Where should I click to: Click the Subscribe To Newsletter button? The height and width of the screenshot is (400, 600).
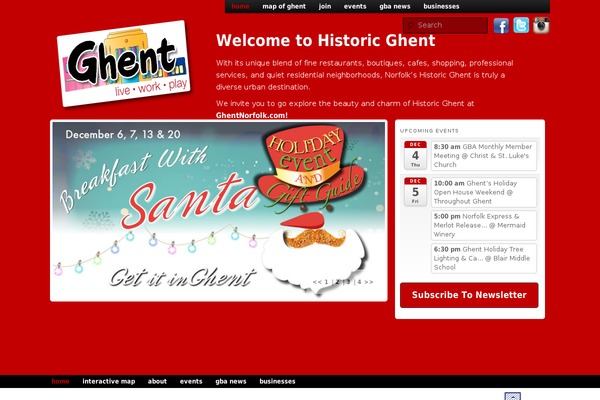pos(469,295)
